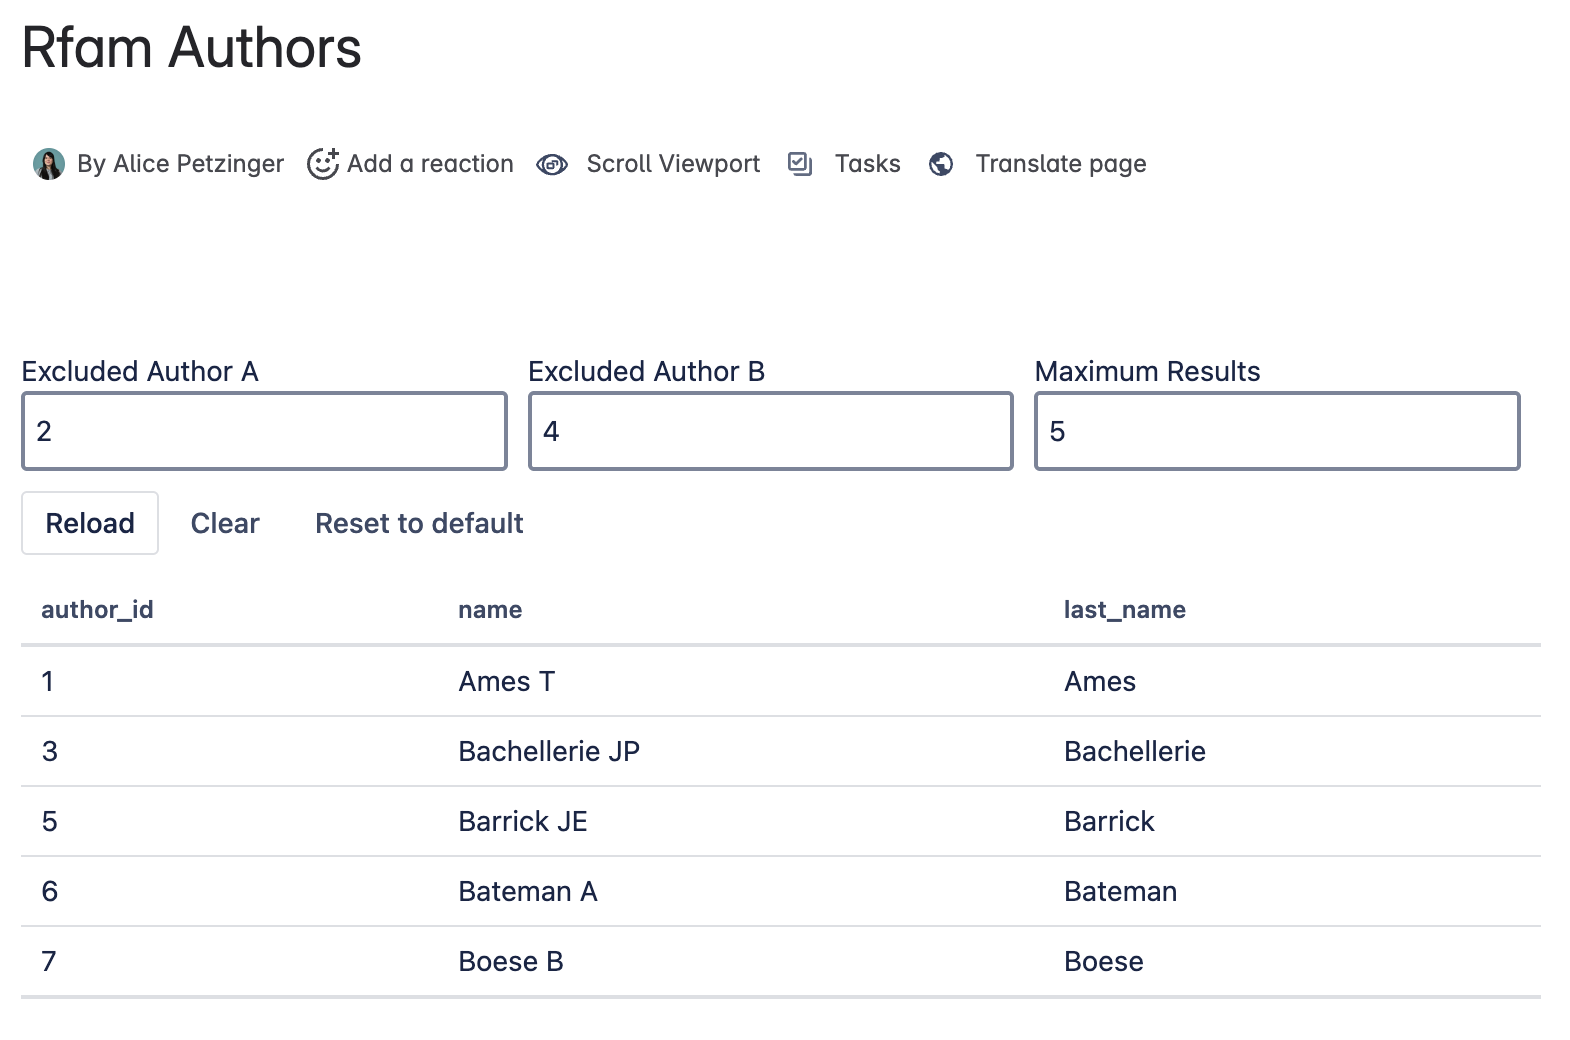Select the Bachellerie JP table cell
This screenshot has height=1040, width=1570.
(549, 751)
